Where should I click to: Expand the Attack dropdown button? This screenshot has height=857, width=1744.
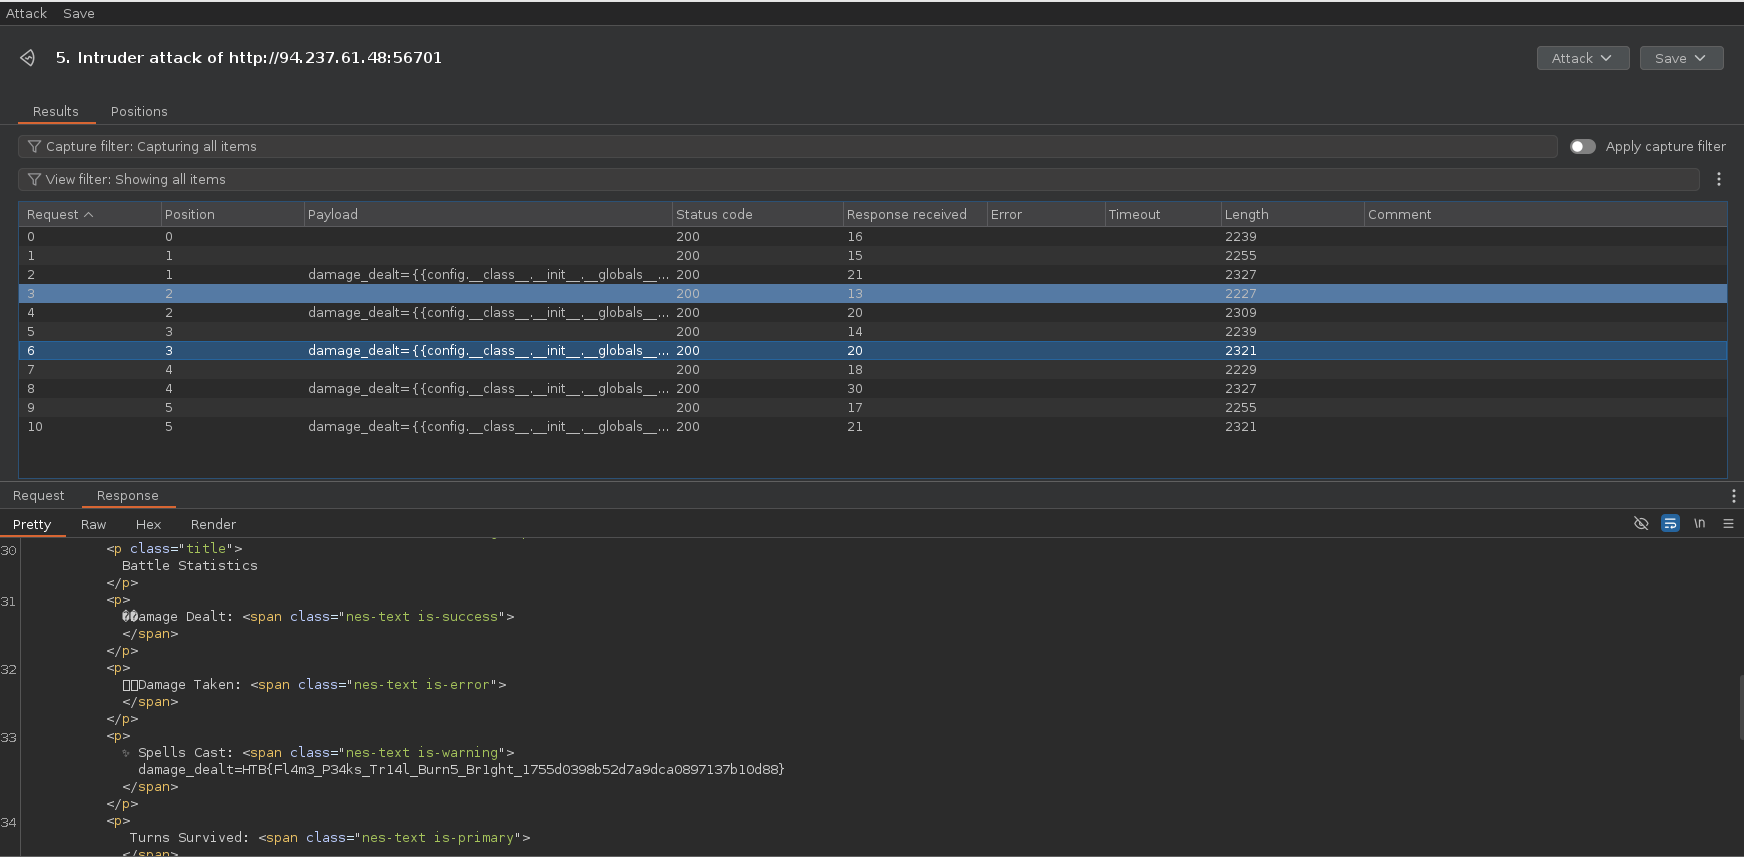pos(1583,58)
